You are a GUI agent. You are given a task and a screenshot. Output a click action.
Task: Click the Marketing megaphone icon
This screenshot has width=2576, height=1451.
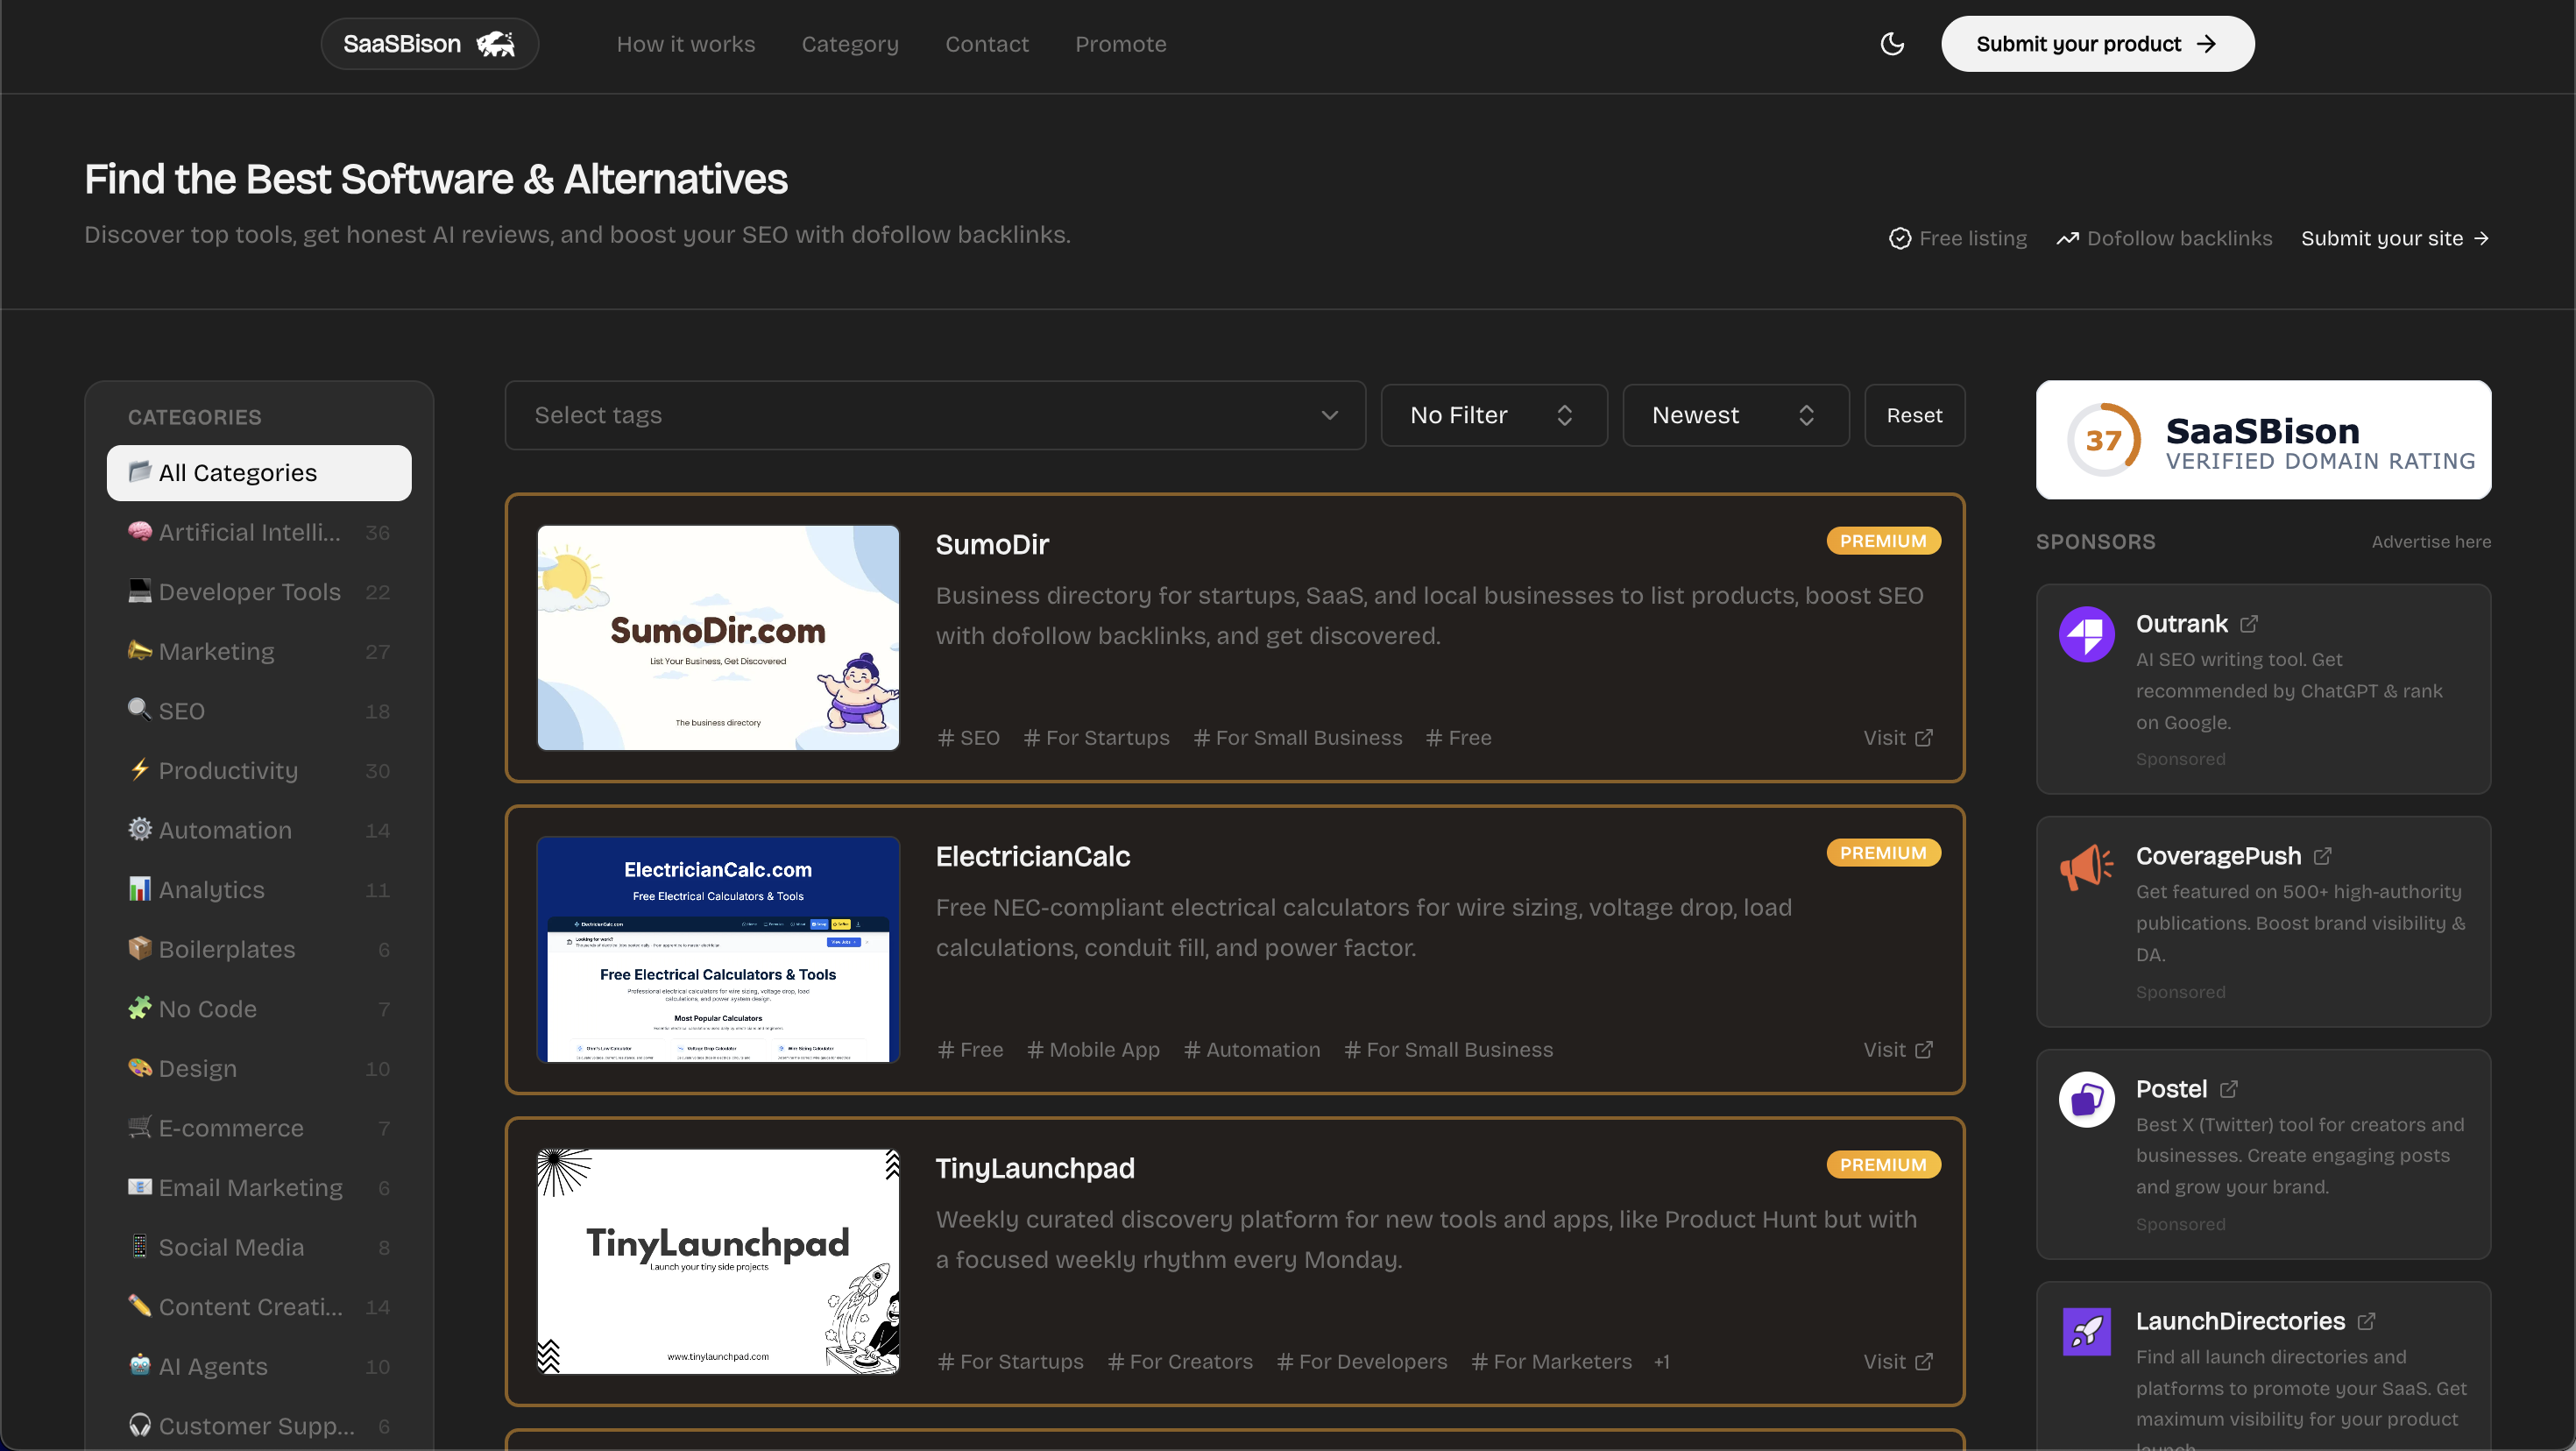pos(140,650)
